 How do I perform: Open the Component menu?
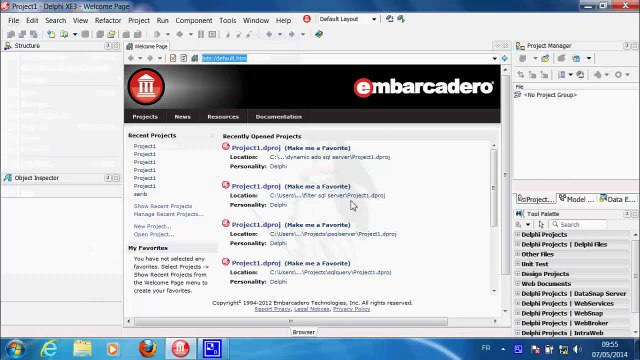pyautogui.click(x=194, y=20)
